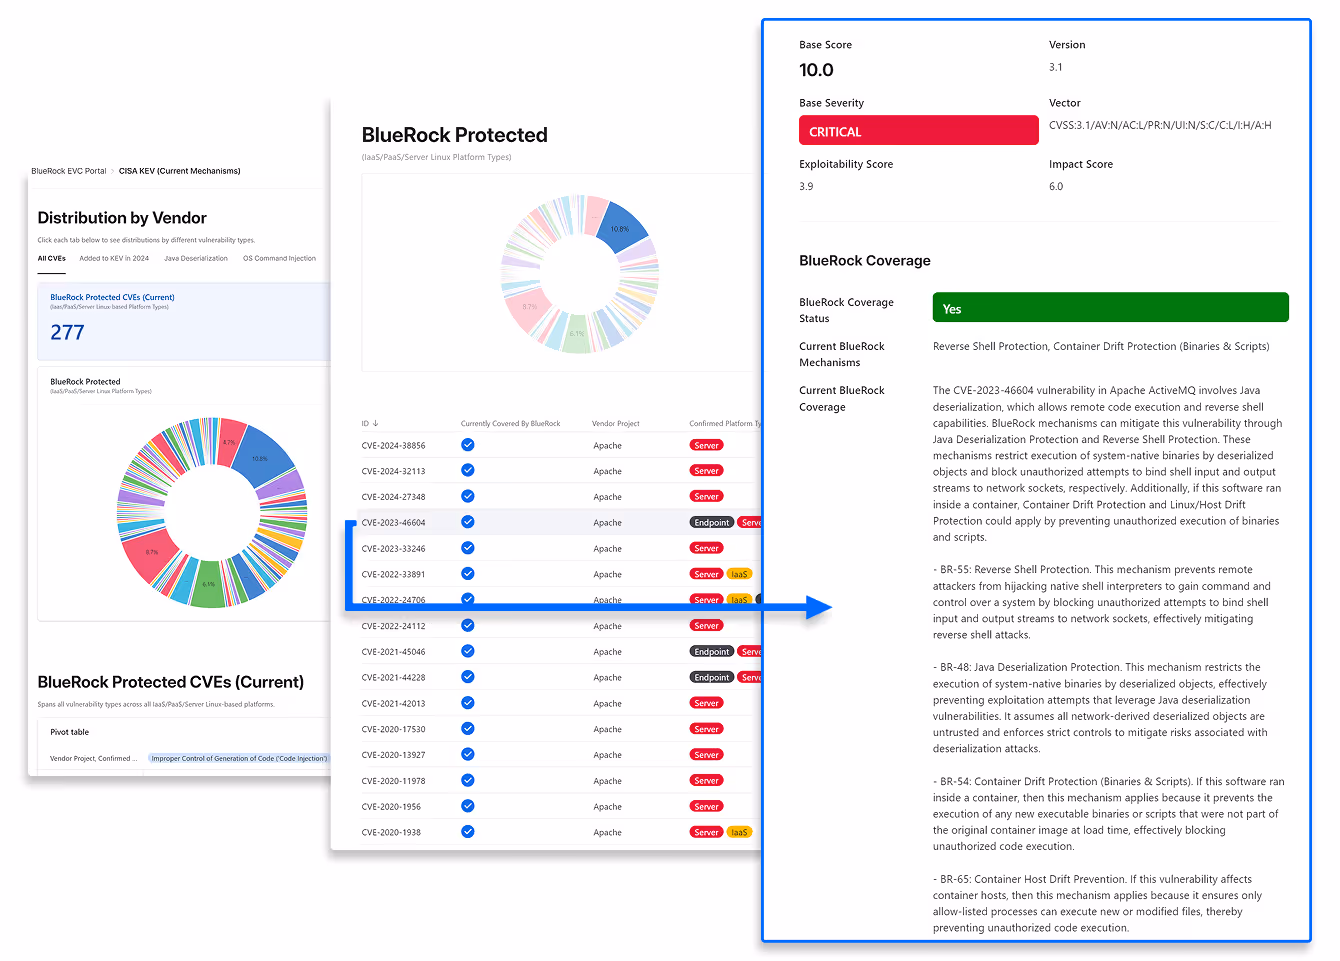The image size is (1340, 961).
Task: Click covered checkmark for CVE-2022-24112
Action: tap(468, 625)
